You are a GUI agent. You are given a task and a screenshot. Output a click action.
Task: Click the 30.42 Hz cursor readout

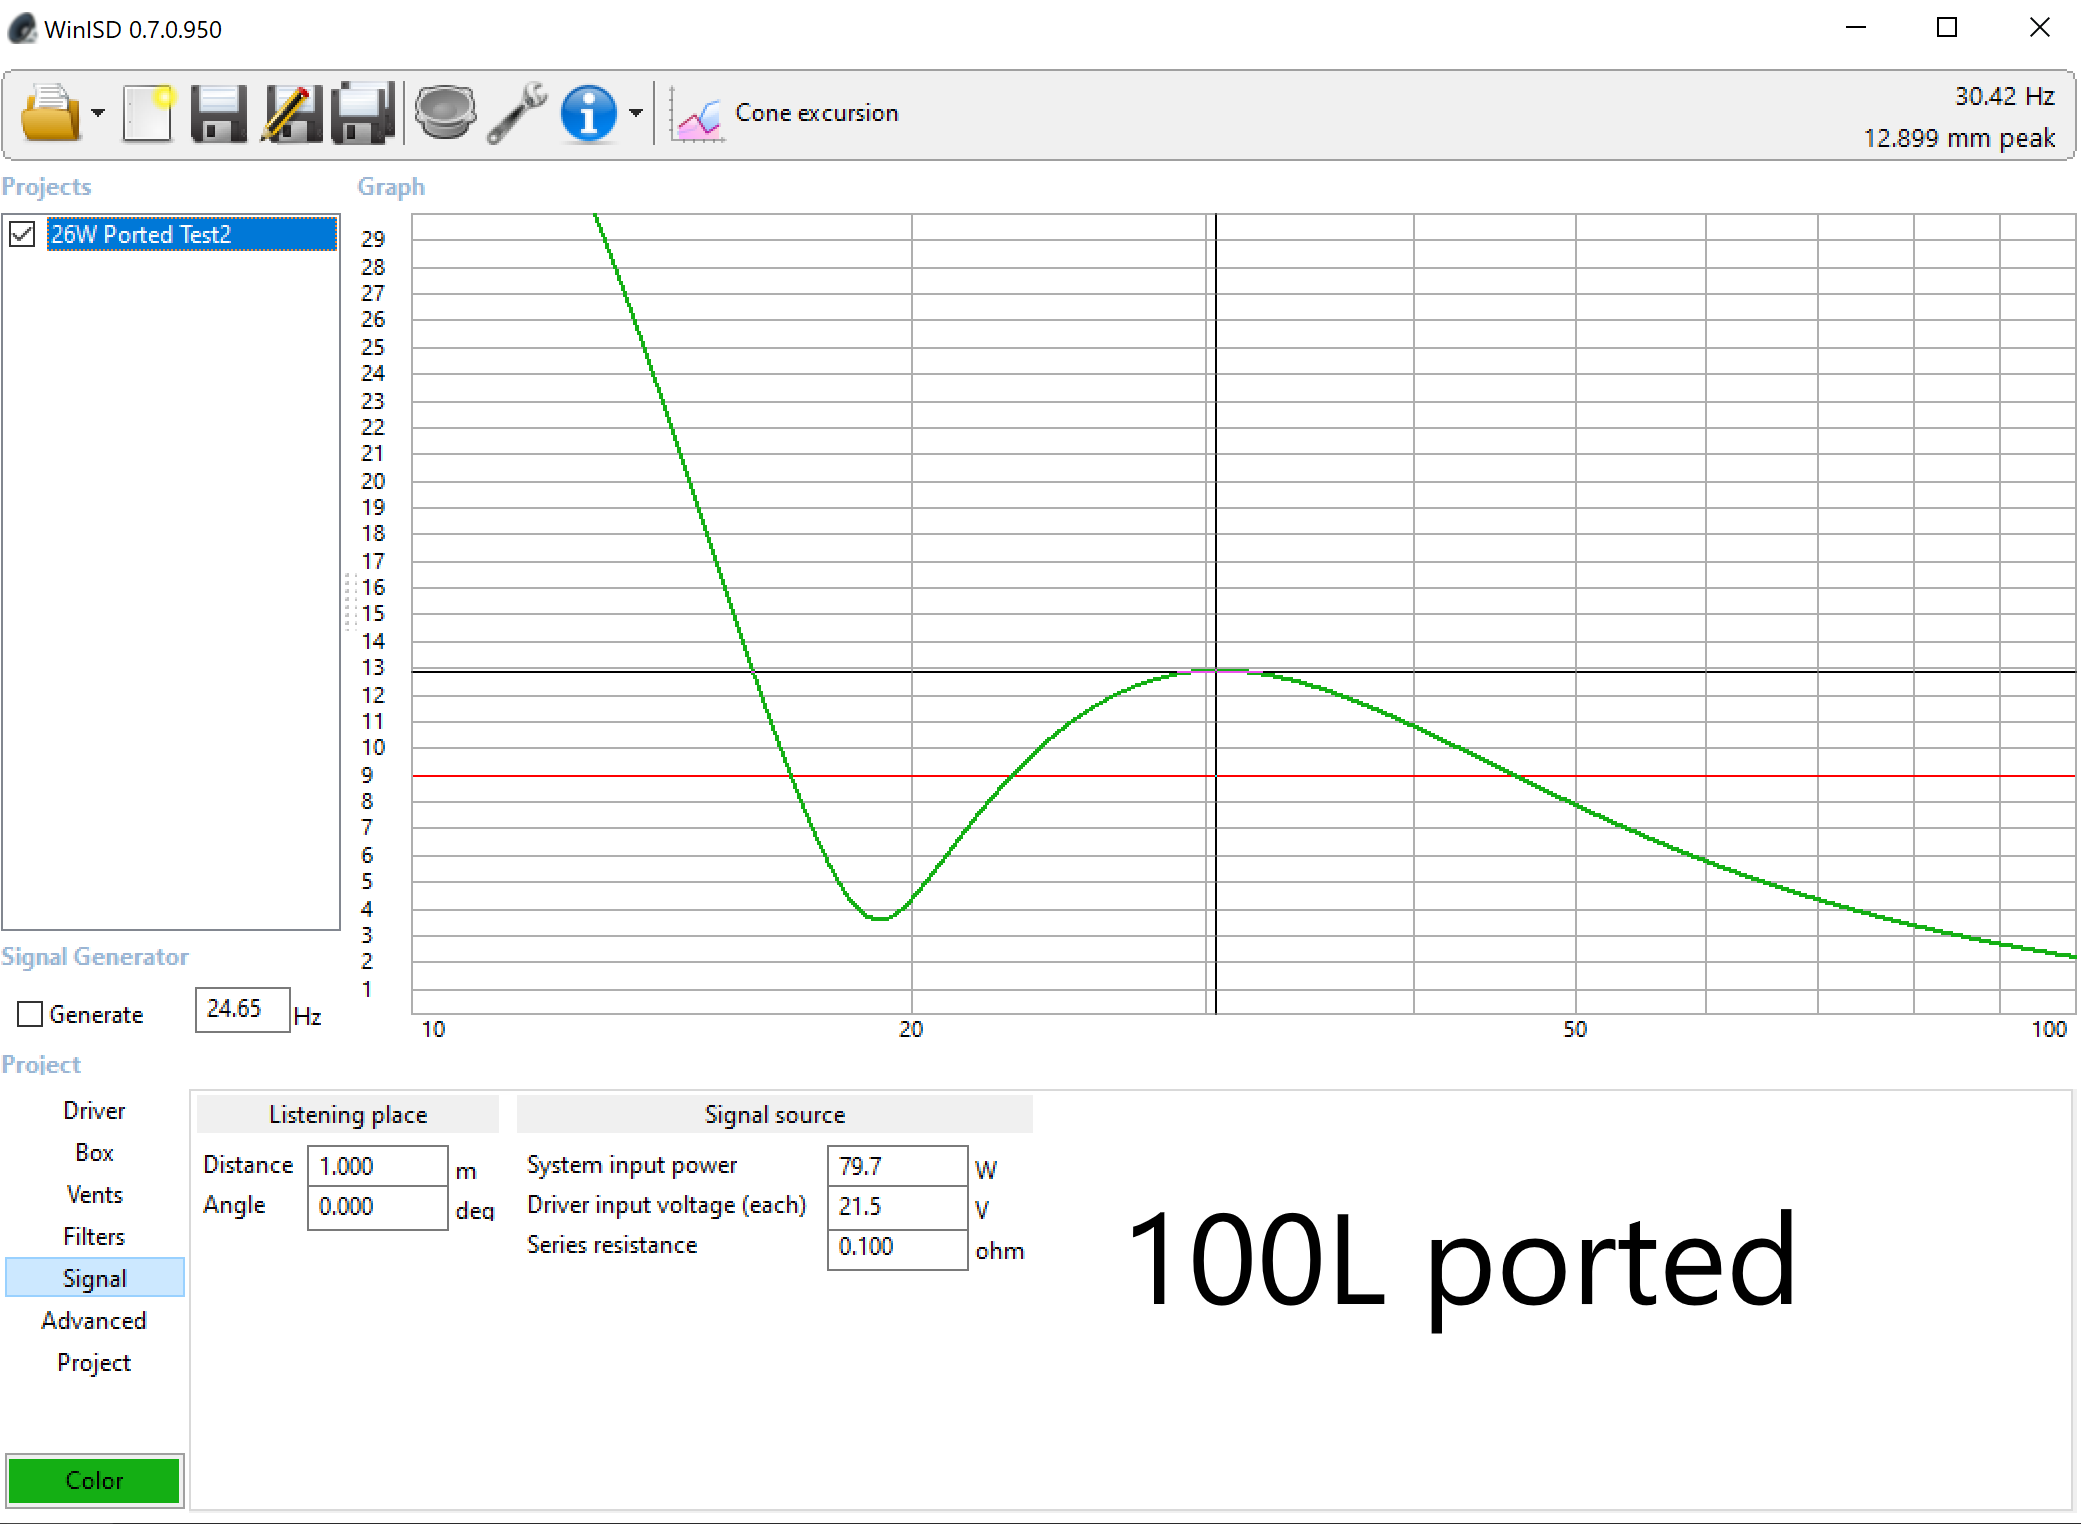tap(2004, 96)
